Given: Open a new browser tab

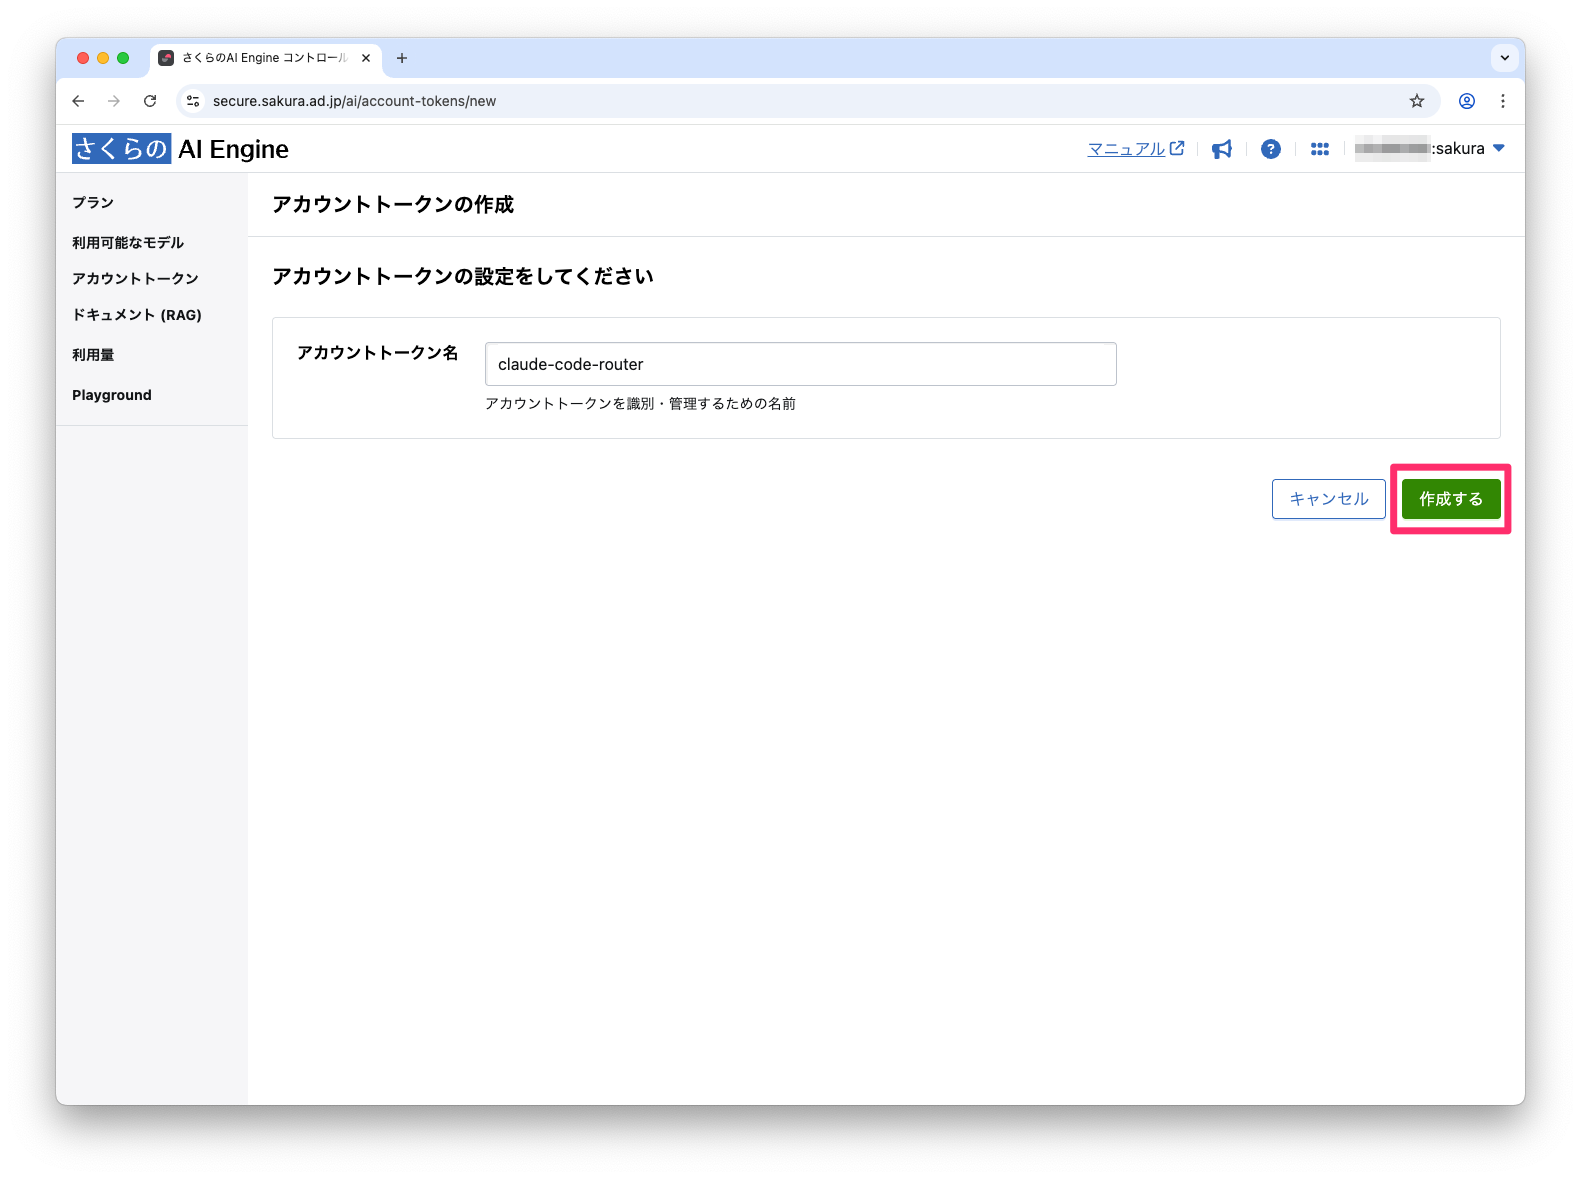Looking at the screenshot, I should [402, 58].
